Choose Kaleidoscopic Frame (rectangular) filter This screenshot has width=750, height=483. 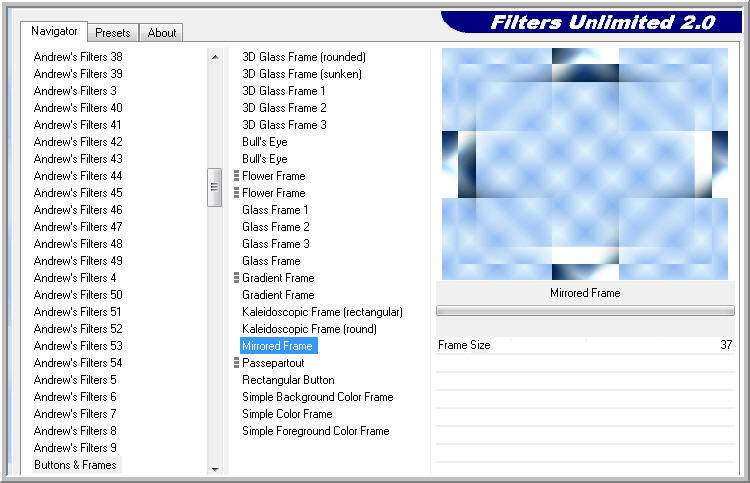(322, 312)
